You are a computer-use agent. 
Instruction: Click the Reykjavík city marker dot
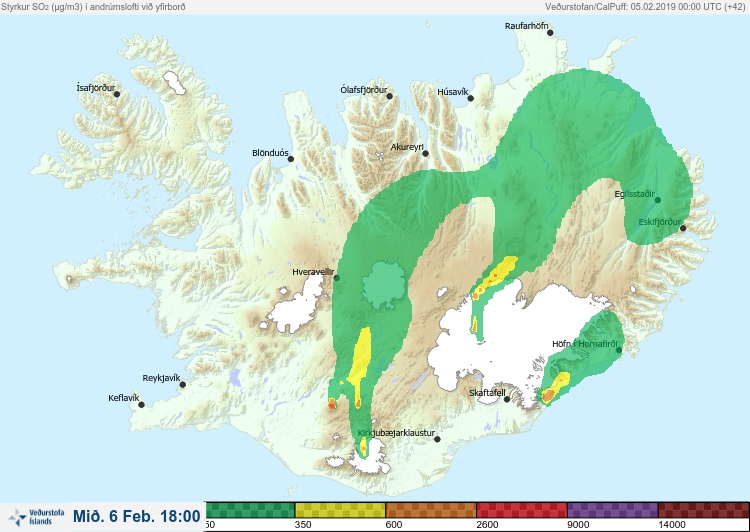tap(182, 384)
